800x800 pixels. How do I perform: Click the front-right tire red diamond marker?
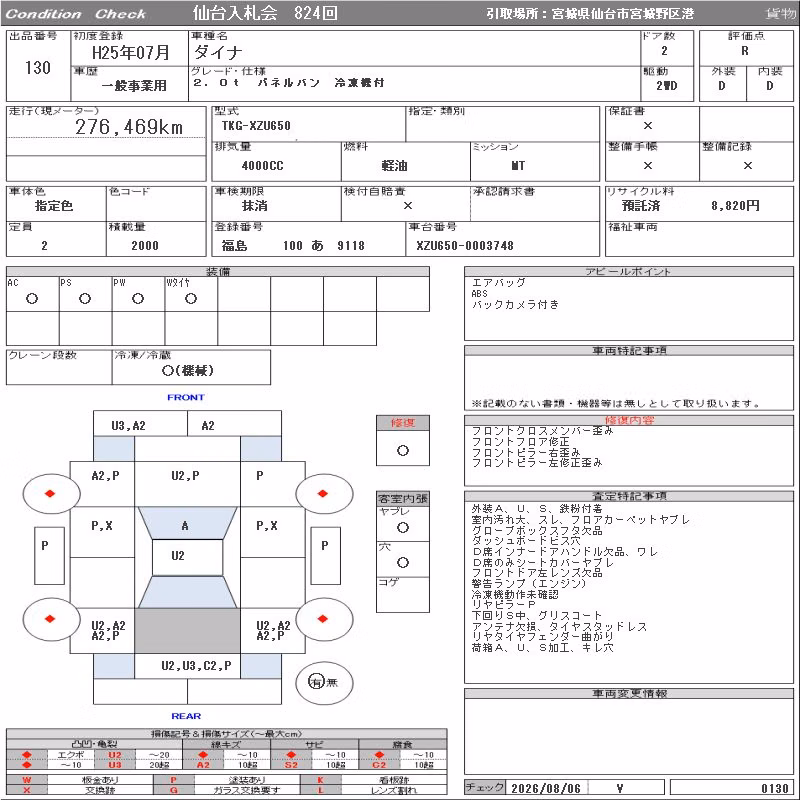(x=322, y=493)
